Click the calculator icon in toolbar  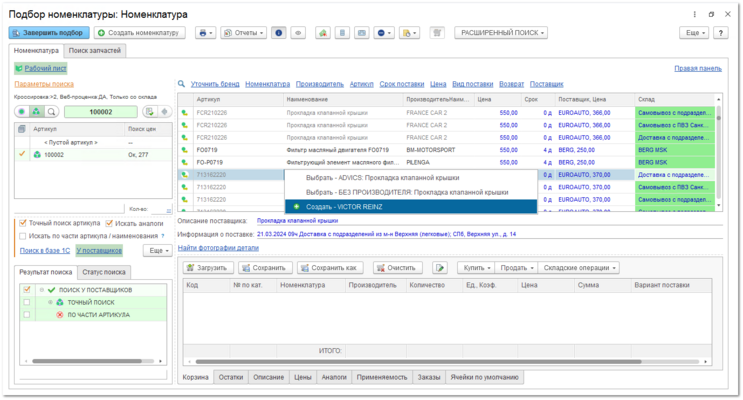tap(342, 33)
